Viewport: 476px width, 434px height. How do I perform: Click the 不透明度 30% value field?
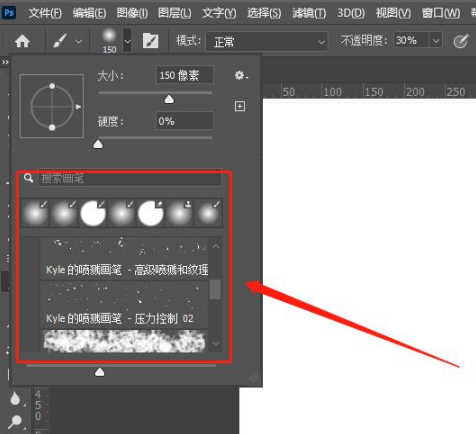pyautogui.click(x=410, y=41)
